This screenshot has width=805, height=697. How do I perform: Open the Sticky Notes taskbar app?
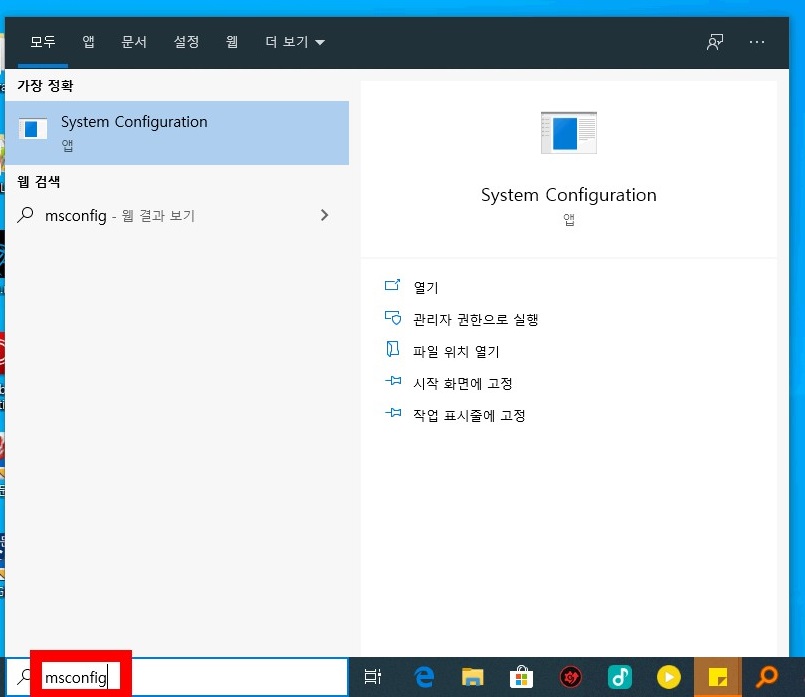coord(718,677)
